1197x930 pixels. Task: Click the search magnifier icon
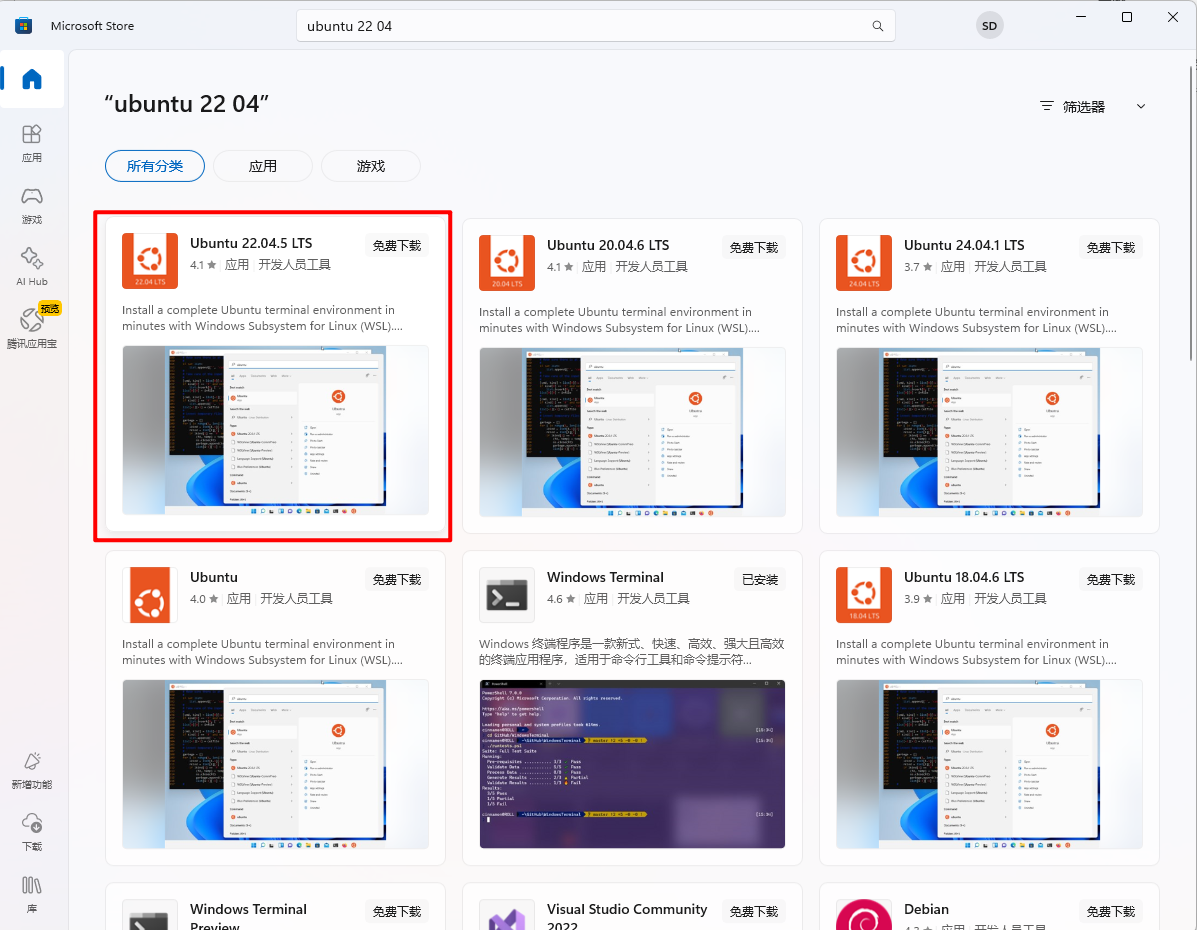pyautogui.click(x=878, y=26)
